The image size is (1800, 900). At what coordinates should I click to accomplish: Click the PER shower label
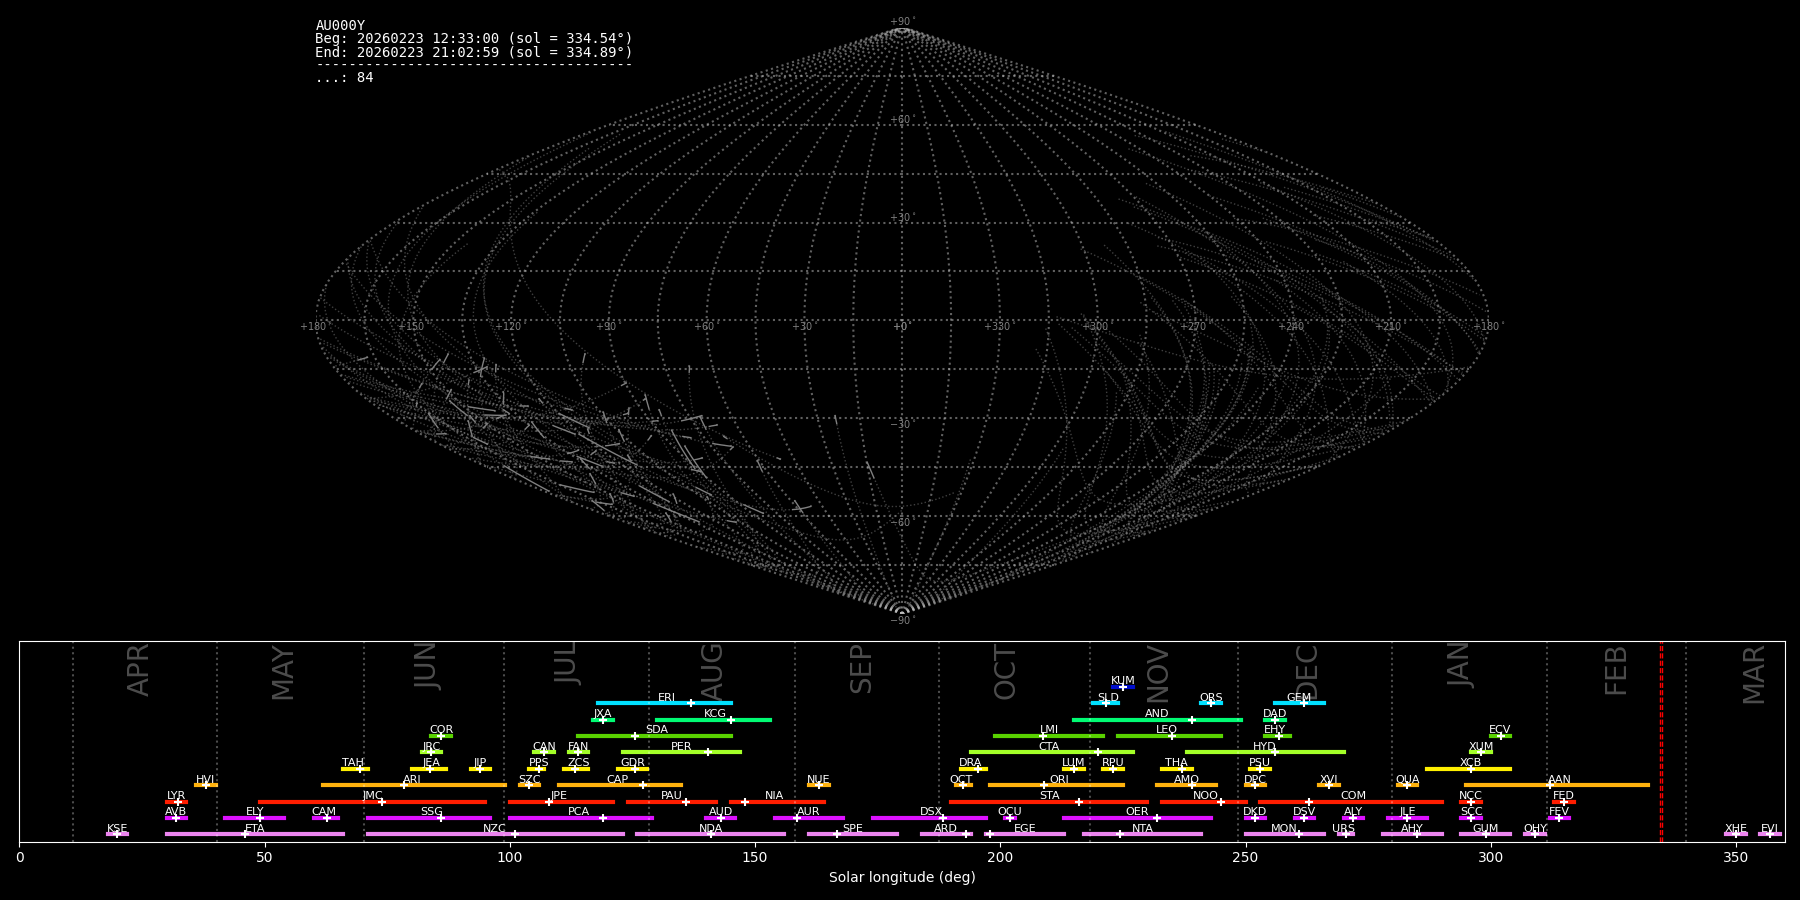pos(681,747)
